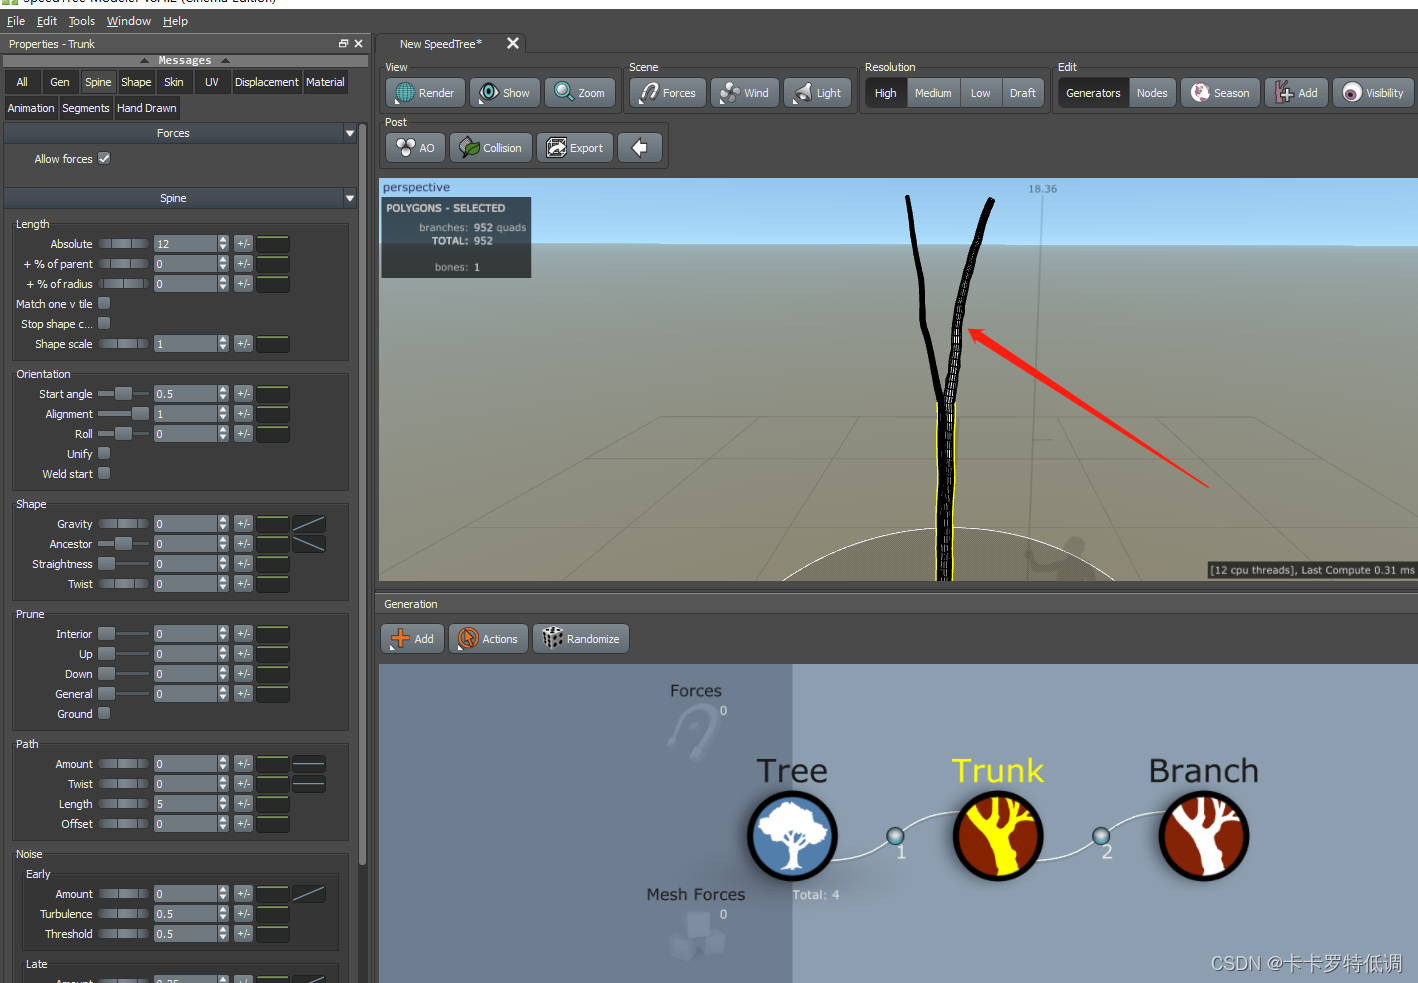Click the Light scene button
The width and height of the screenshot is (1418, 983).
[817, 93]
